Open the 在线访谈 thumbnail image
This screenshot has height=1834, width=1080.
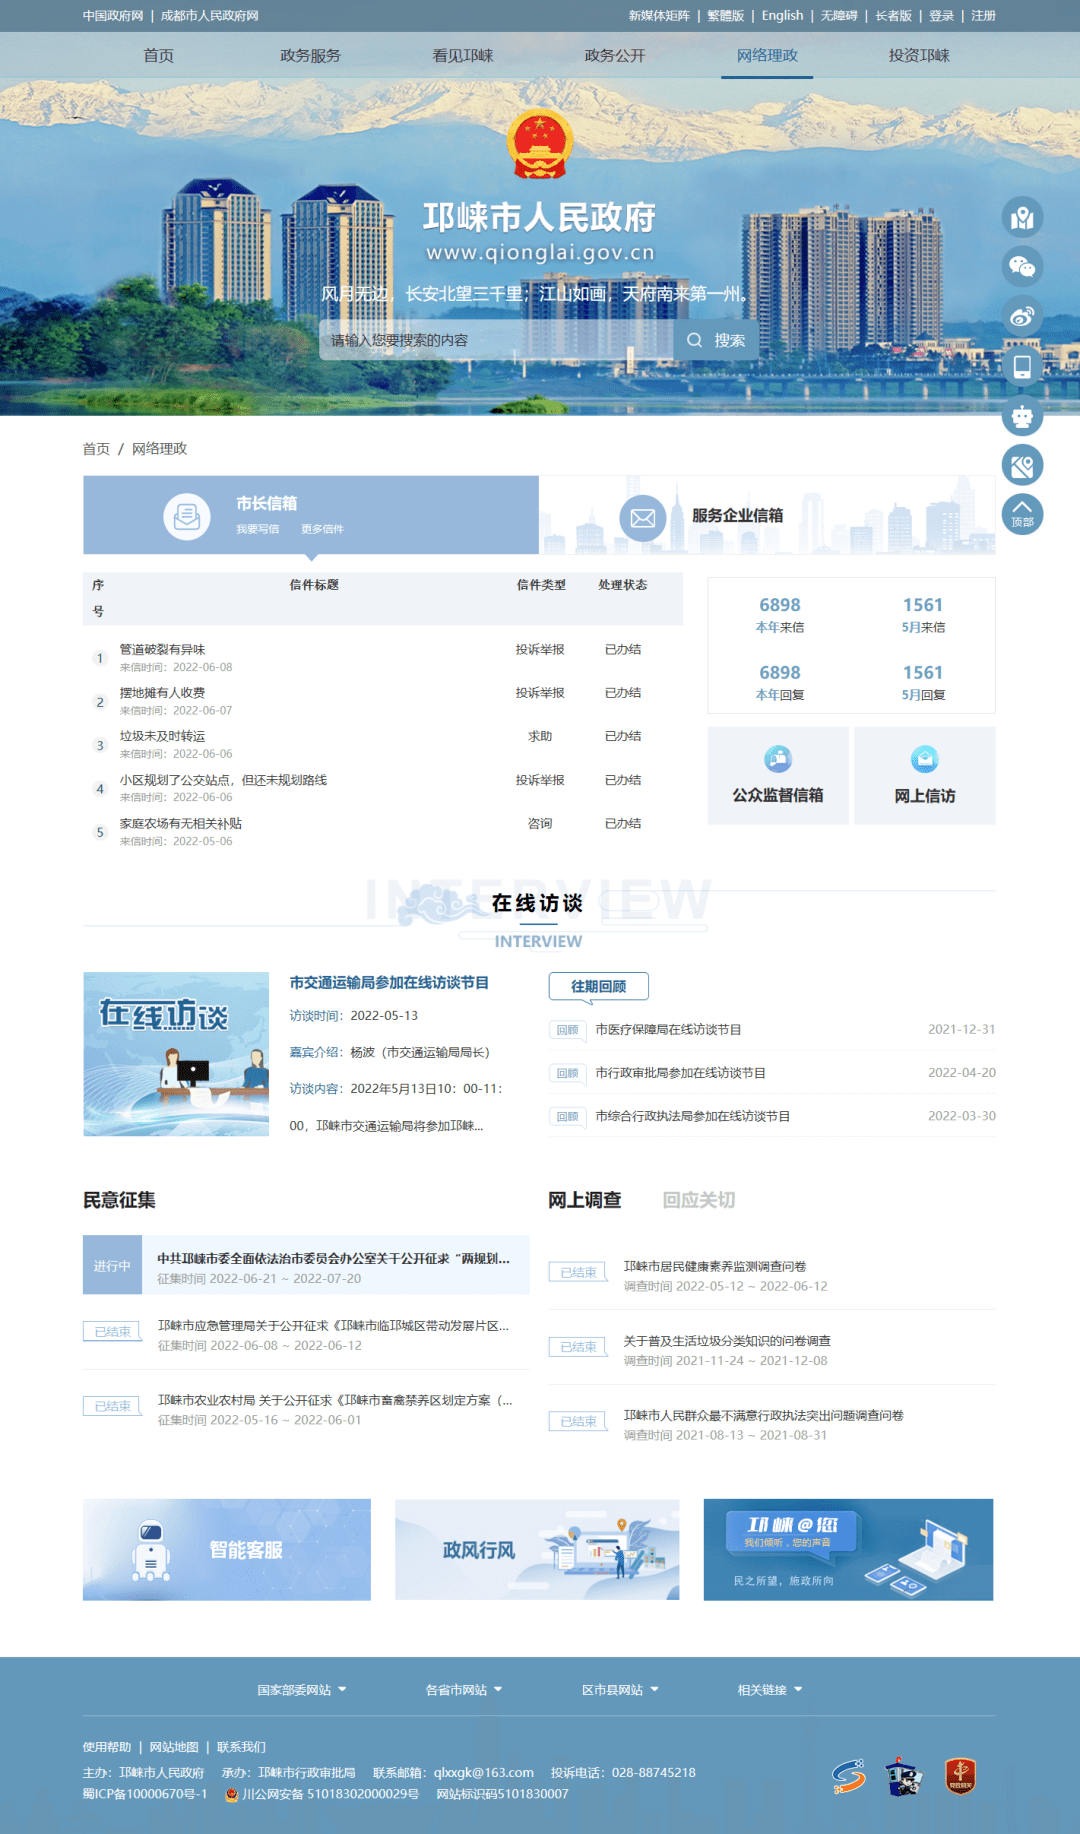pyautogui.click(x=176, y=1054)
